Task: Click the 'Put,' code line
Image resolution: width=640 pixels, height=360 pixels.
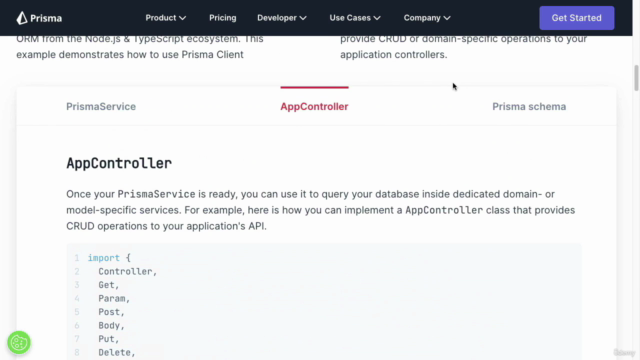Action: (109, 339)
